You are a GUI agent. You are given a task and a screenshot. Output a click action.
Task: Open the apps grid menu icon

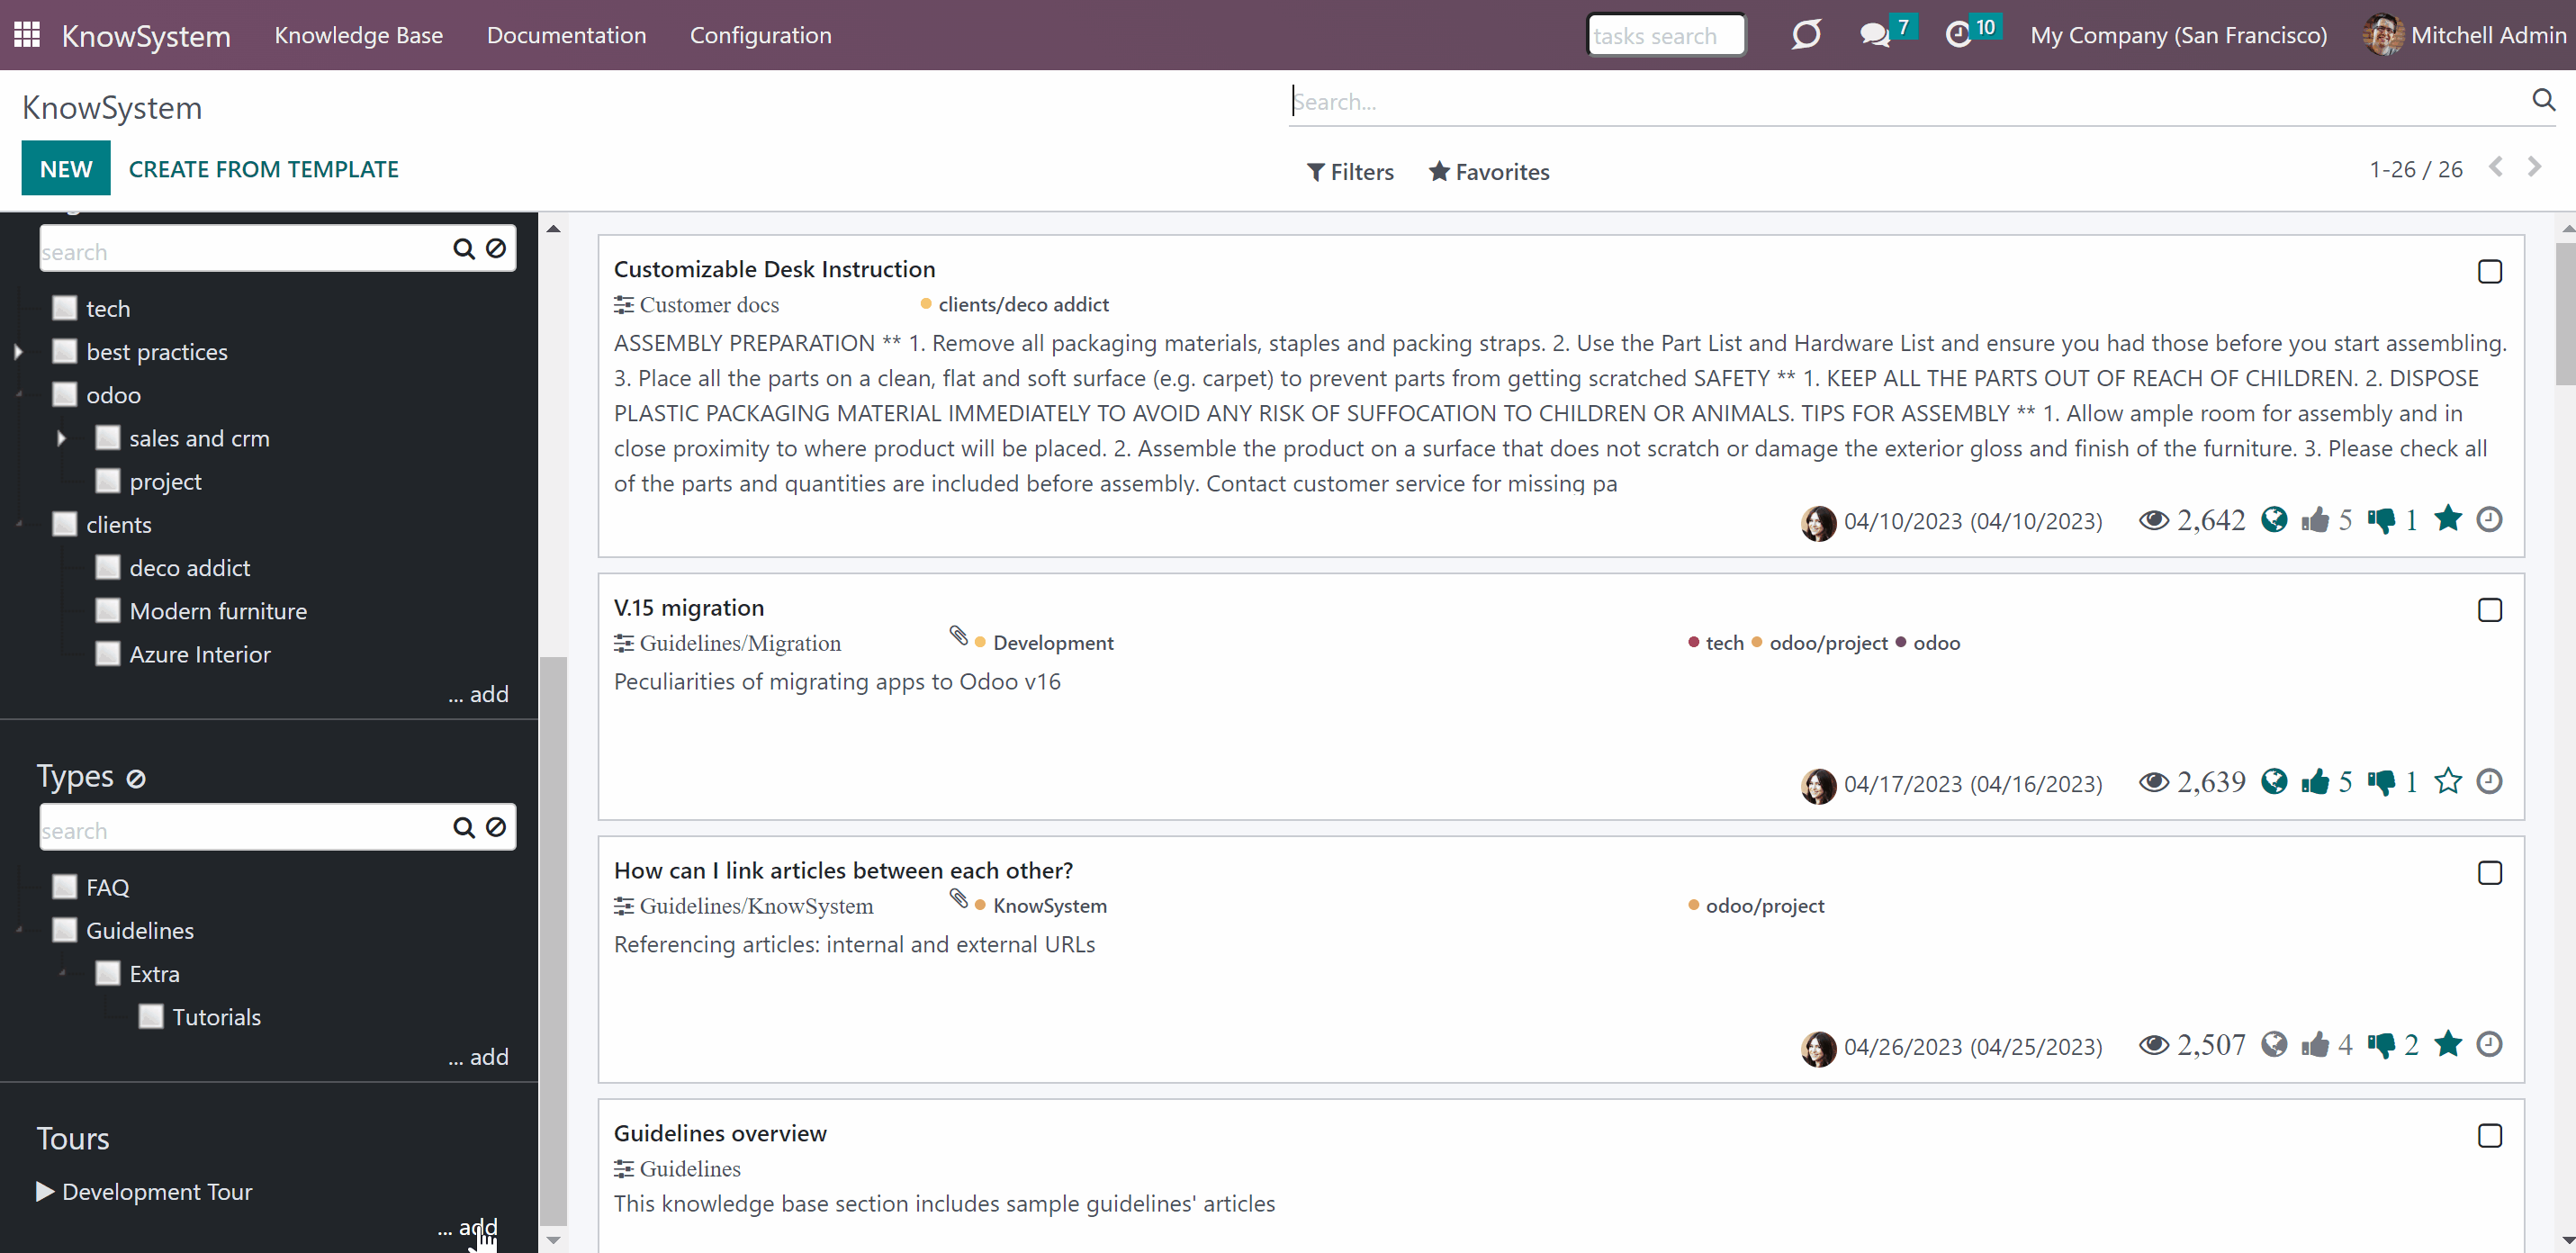click(x=27, y=35)
